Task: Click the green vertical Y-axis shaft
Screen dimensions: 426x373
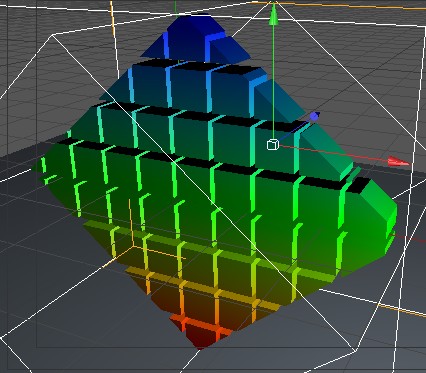Action: [273, 82]
